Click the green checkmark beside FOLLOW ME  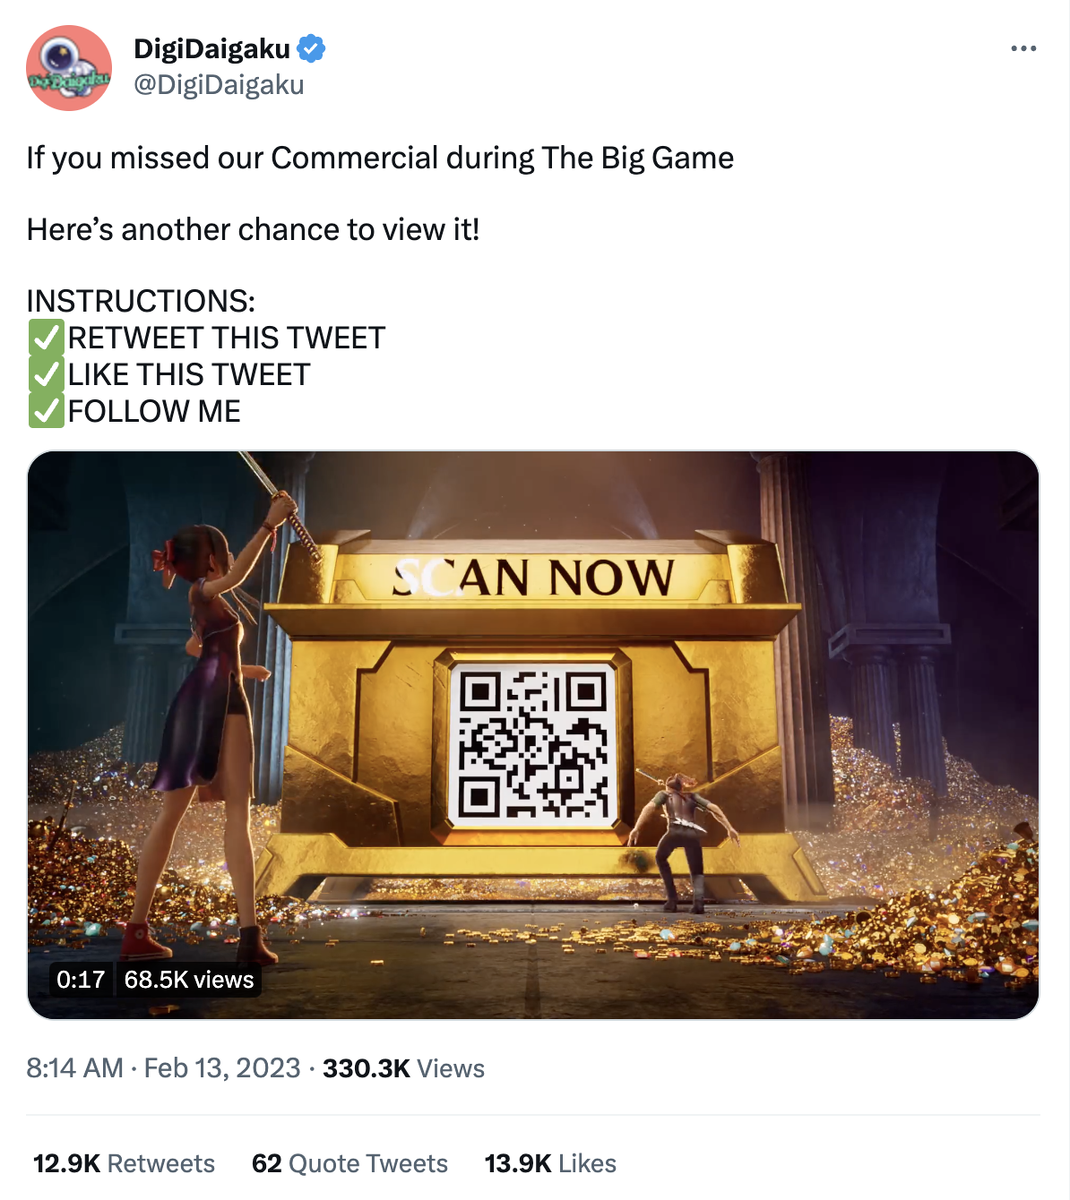(x=46, y=411)
